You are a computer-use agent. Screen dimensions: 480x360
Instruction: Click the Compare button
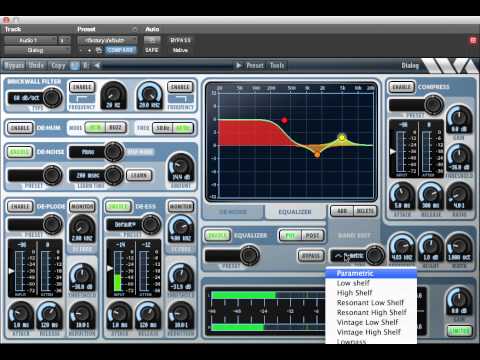pyautogui.click(x=120, y=50)
